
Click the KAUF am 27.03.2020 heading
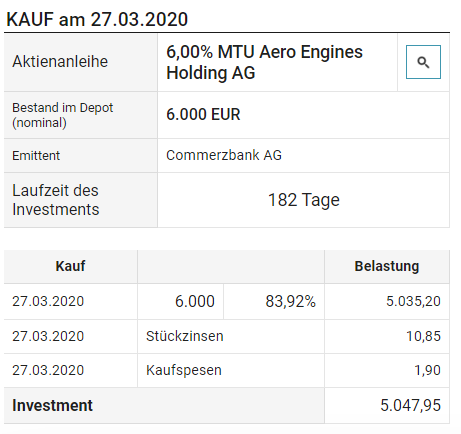(x=97, y=19)
